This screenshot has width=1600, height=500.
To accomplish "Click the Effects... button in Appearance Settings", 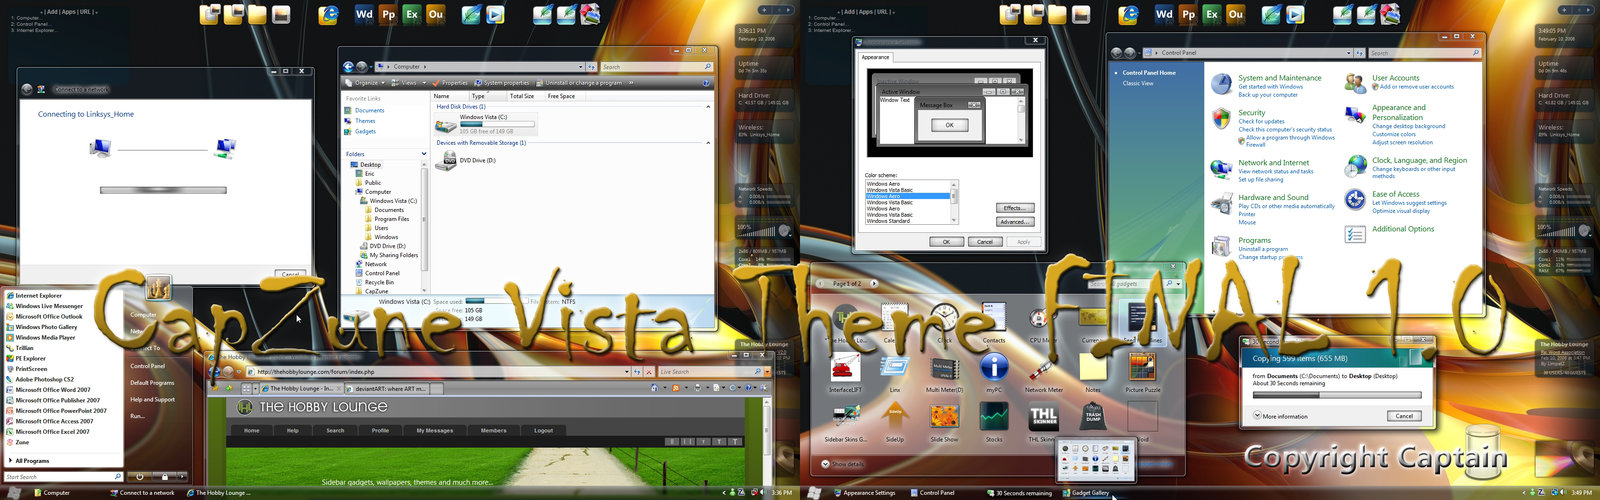I will coord(1013,208).
